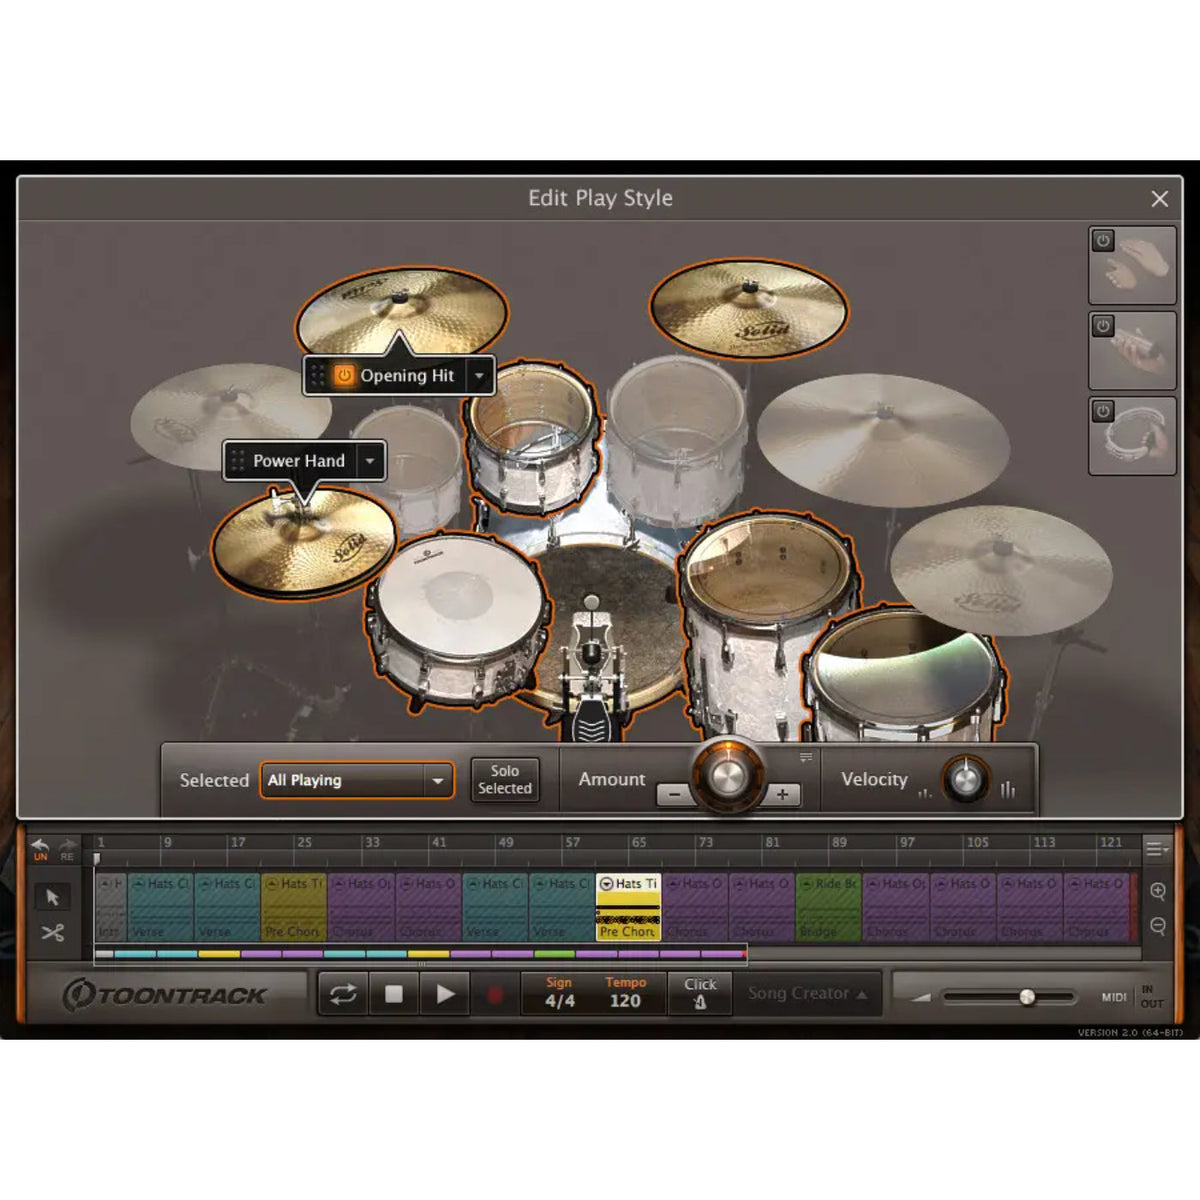Open the small Amount options menu icon
Screen dimensions: 1200x1200
(806, 757)
